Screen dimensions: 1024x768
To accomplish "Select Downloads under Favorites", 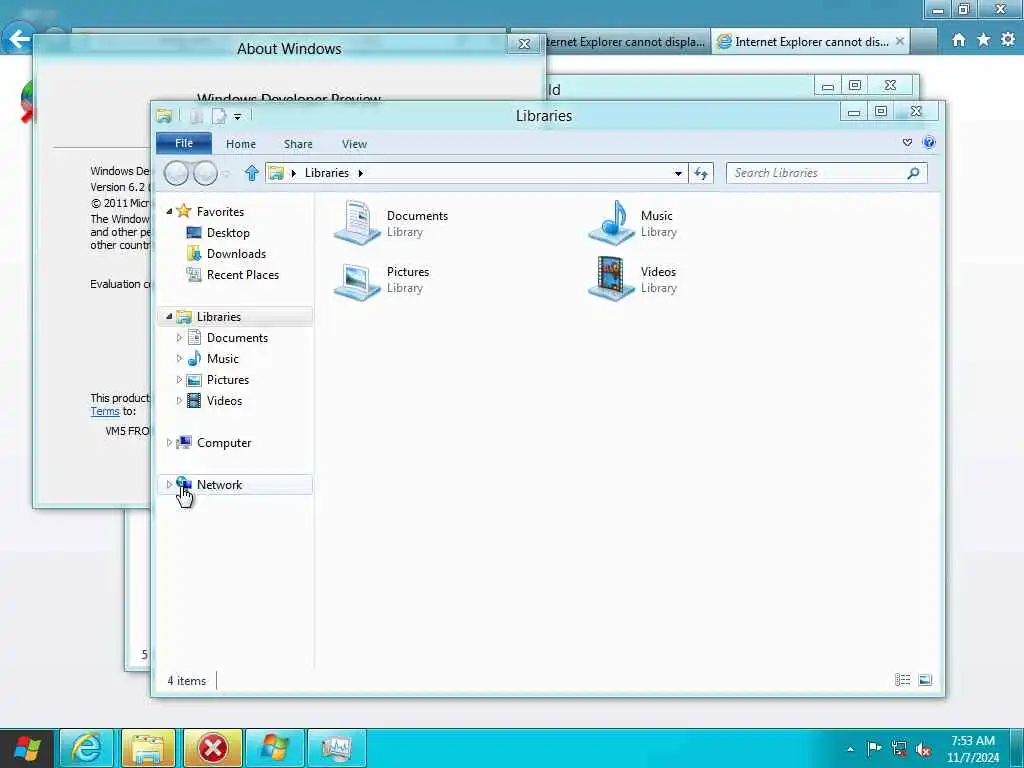I will coord(236,253).
